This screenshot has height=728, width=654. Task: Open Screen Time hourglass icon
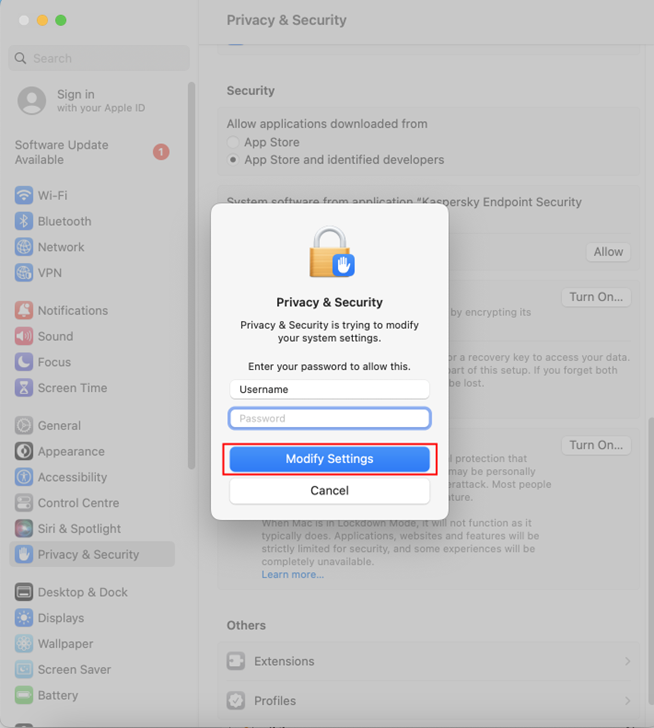point(24,388)
